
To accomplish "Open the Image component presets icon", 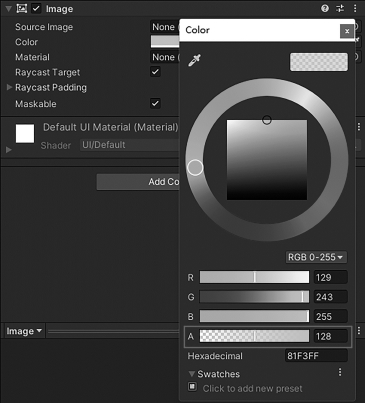I will point(340,9).
